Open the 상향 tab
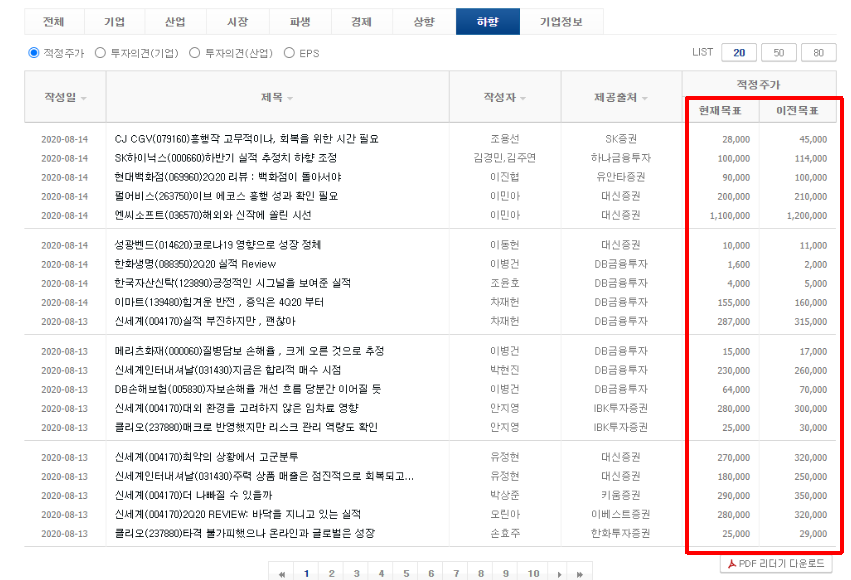Image resolution: width=851 pixels, height=580 pixels. (x=424, y=22)
